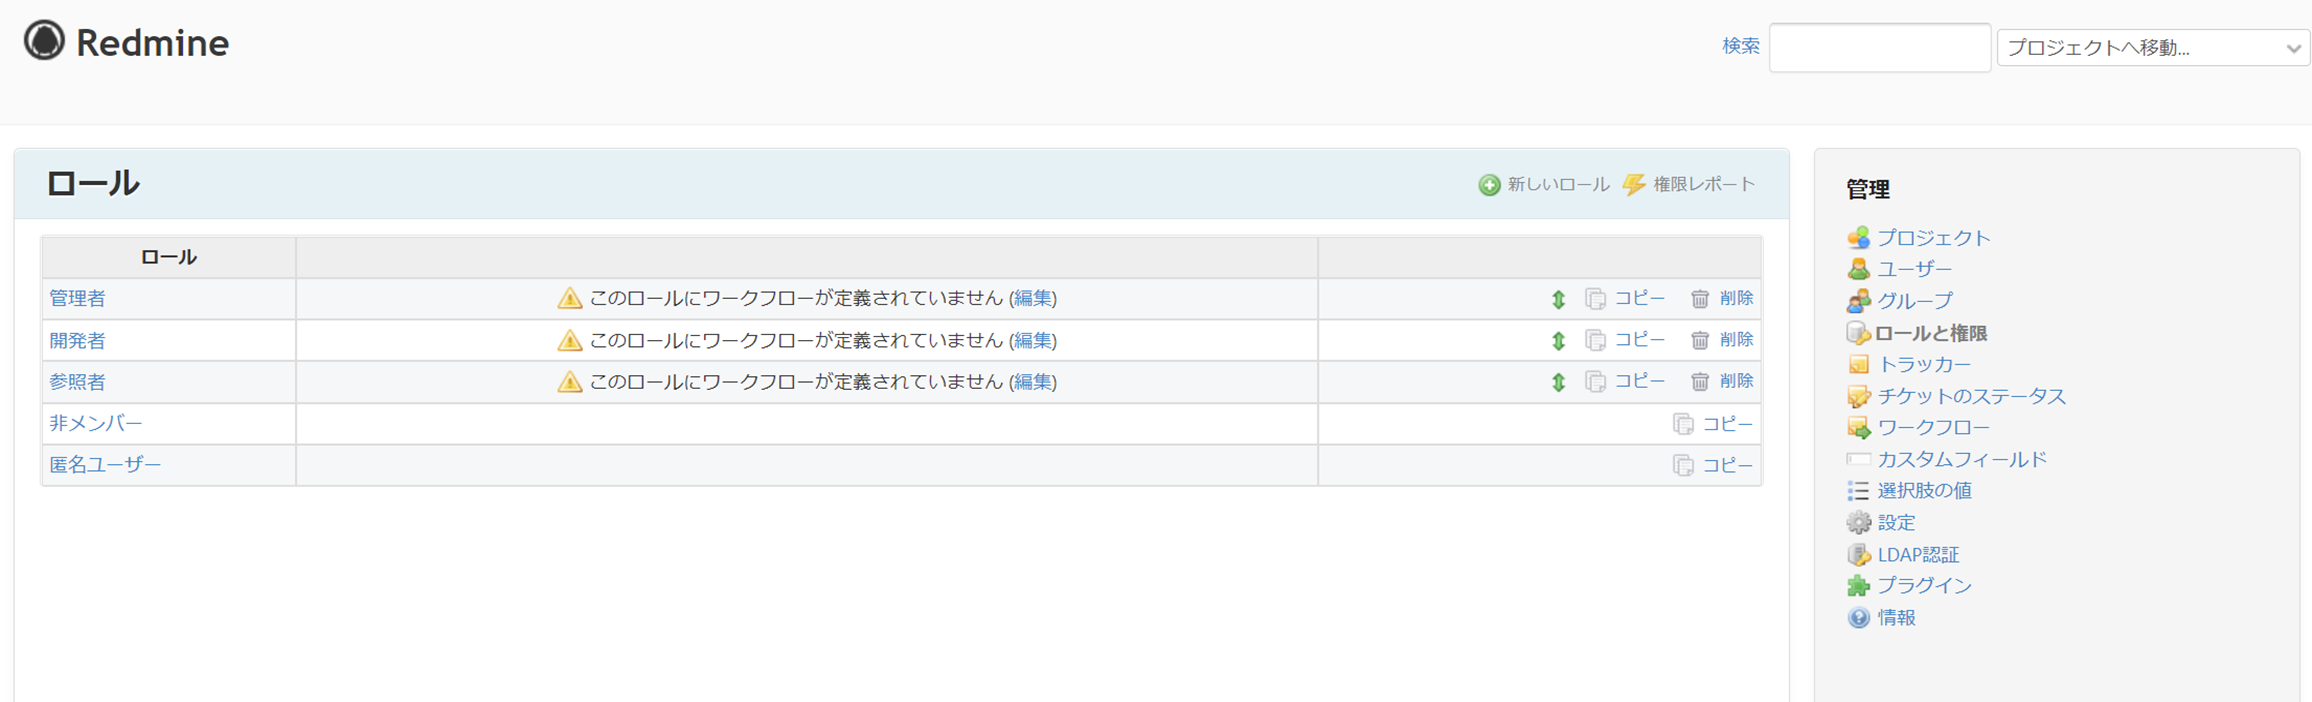2312x702 pixels.
Task: Click the カスタムフィールド sidebar icon
Action: [x=1858, y=460]
